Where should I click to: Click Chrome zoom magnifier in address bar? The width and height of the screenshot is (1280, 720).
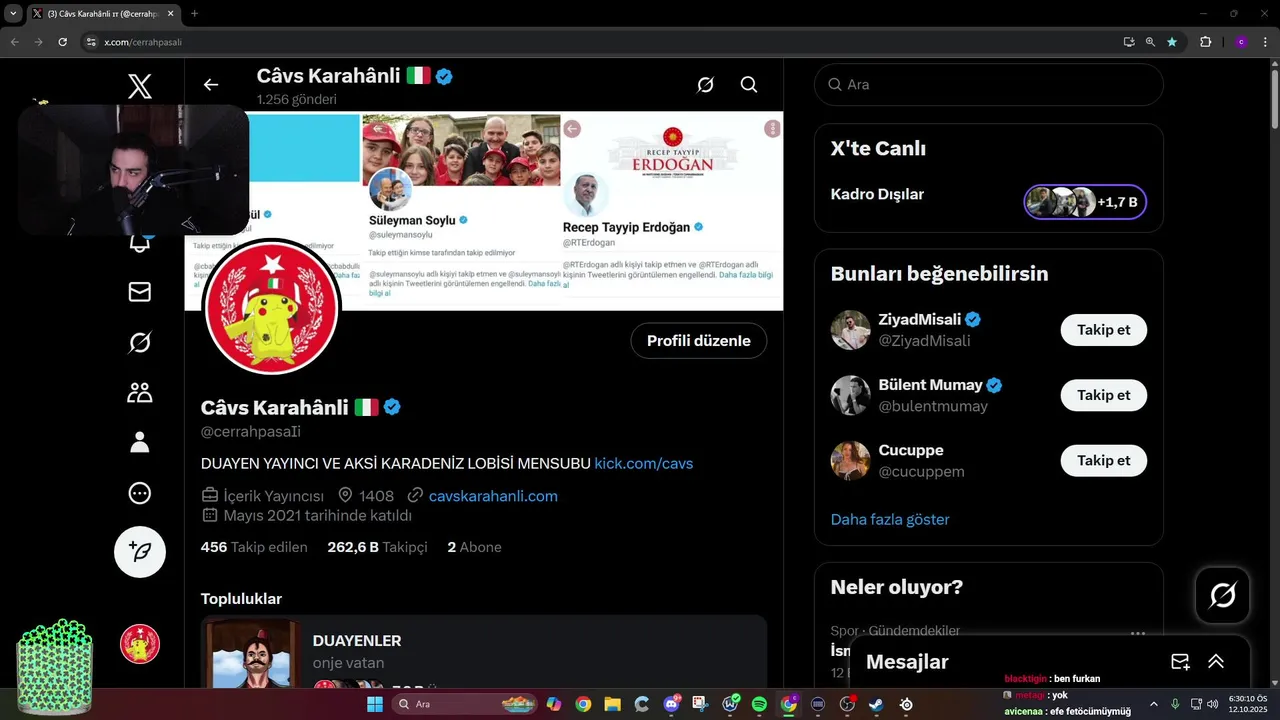coord(1150,42)
